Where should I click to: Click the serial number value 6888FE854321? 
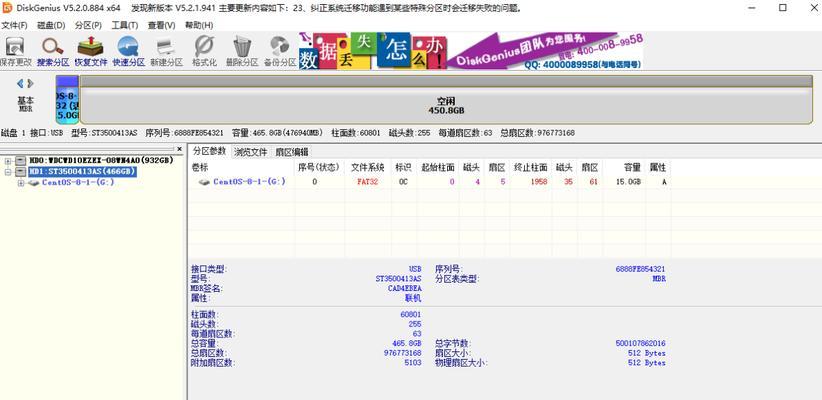tap(641, 269)
